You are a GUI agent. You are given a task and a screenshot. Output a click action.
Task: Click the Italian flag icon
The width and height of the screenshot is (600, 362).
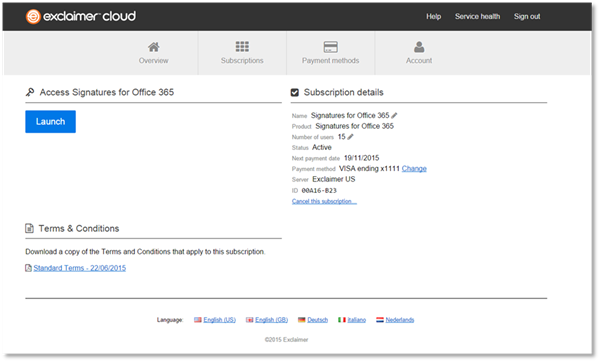click(x=342, y=320)
